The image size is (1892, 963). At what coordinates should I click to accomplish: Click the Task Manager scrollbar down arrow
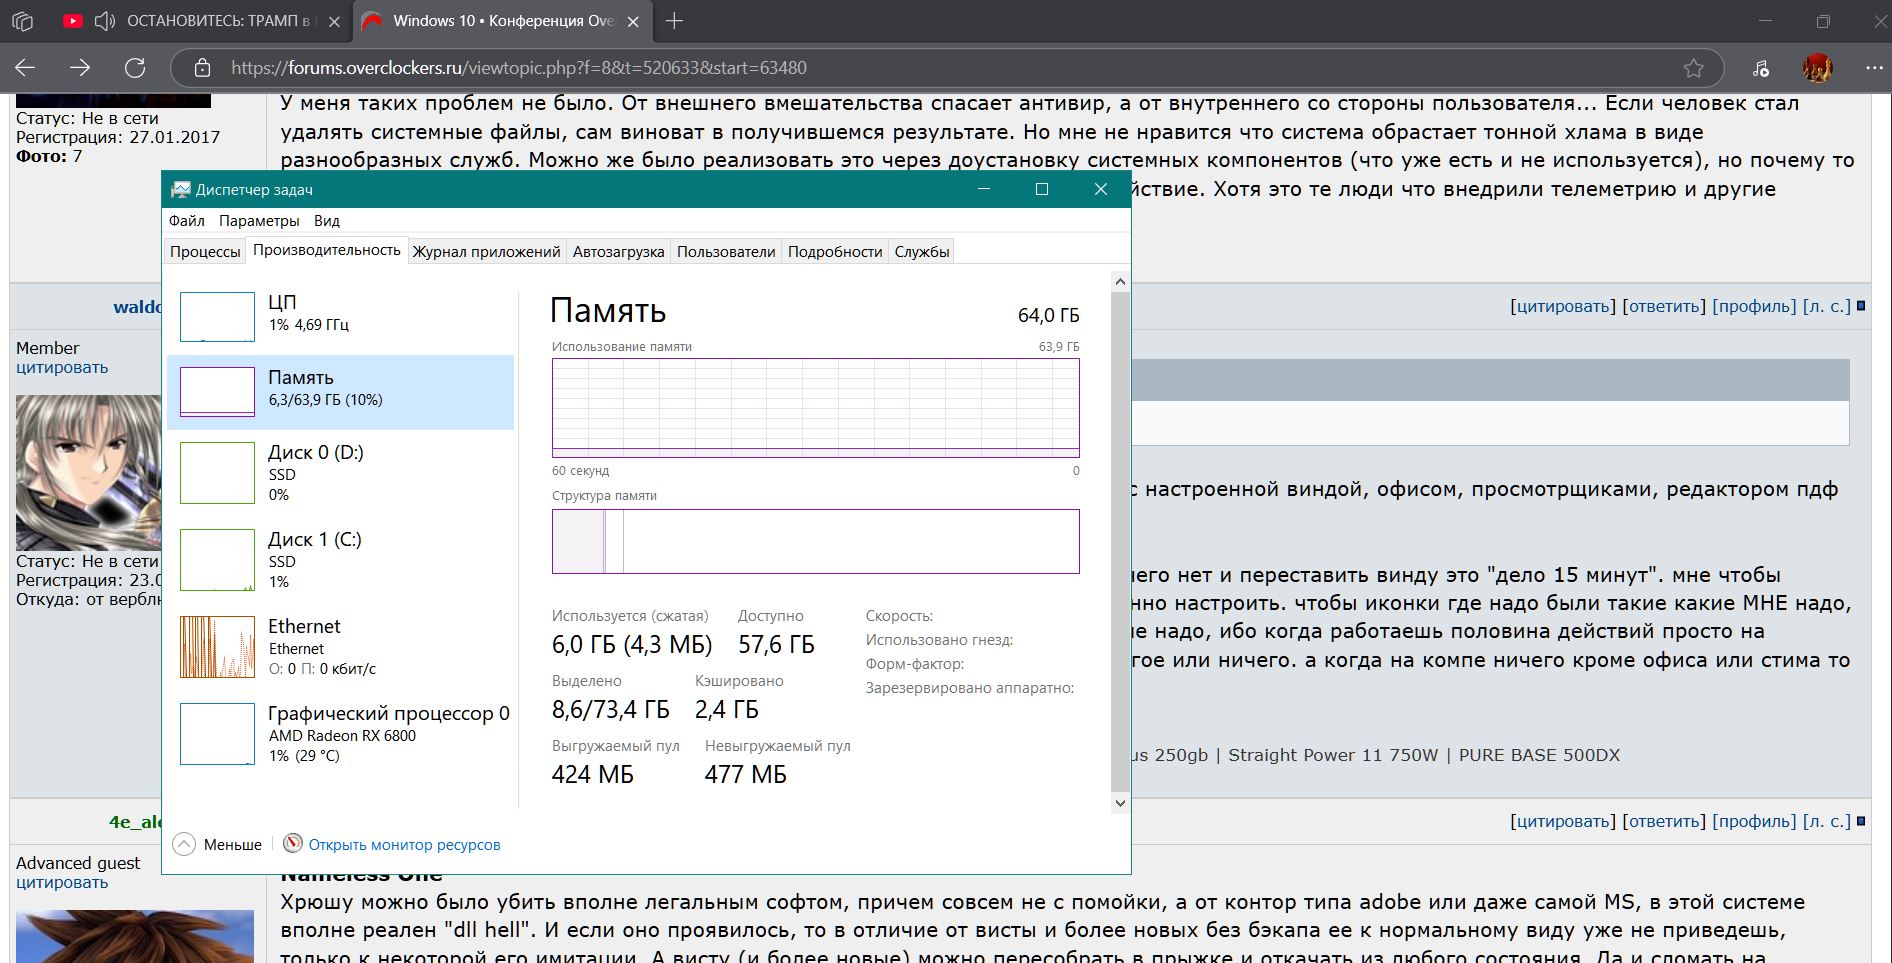click(1120, 803)
